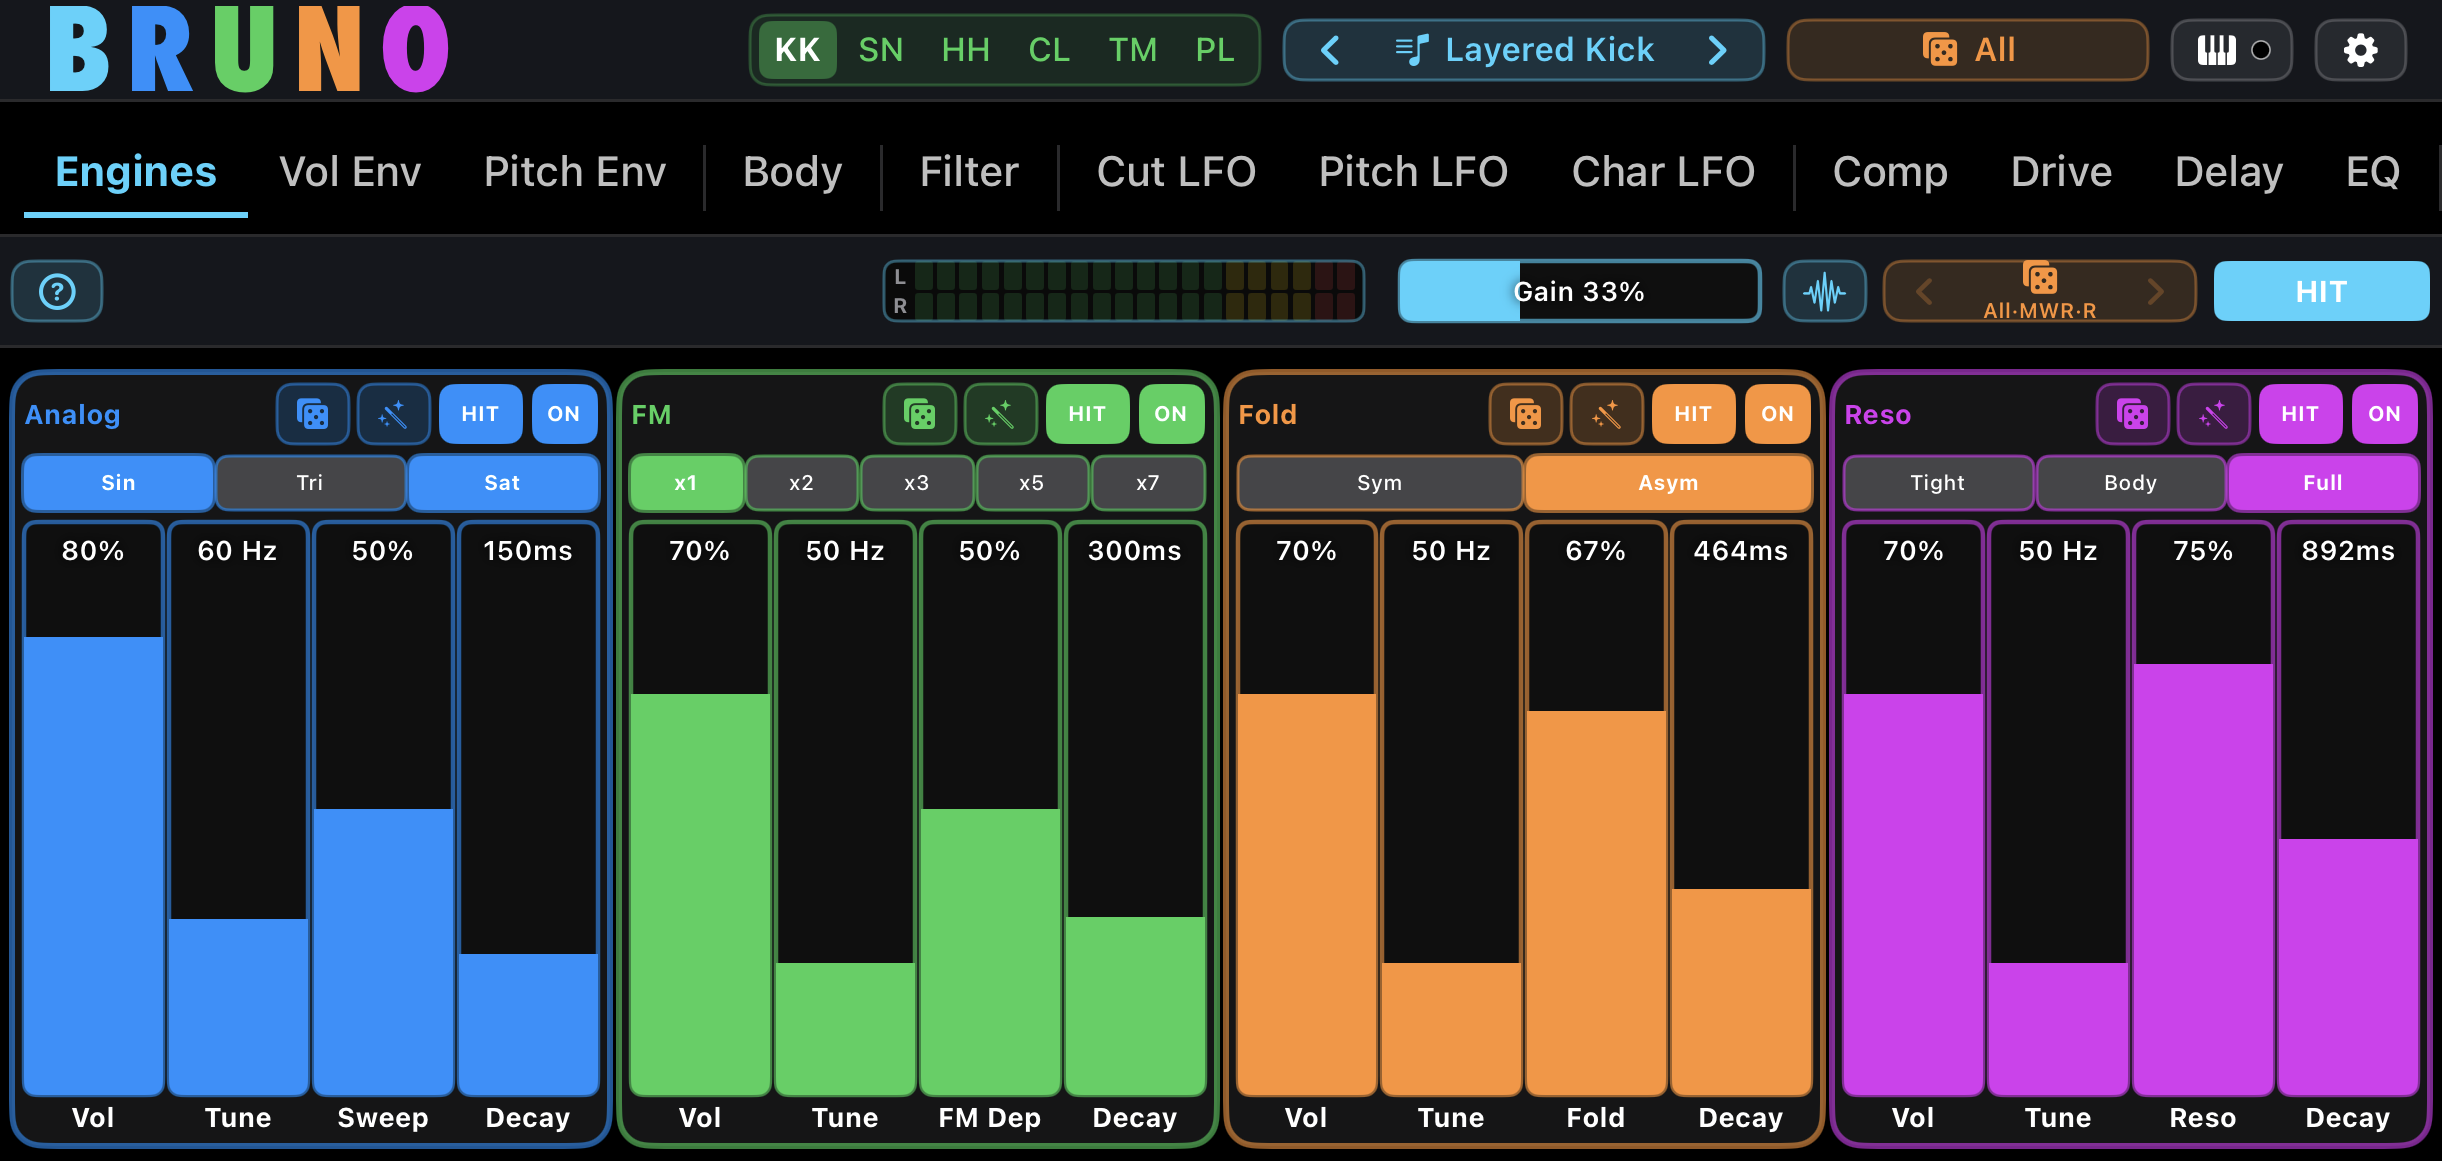Open the Comp tab
2442x1161 pixels.
tap(1890, 172)
